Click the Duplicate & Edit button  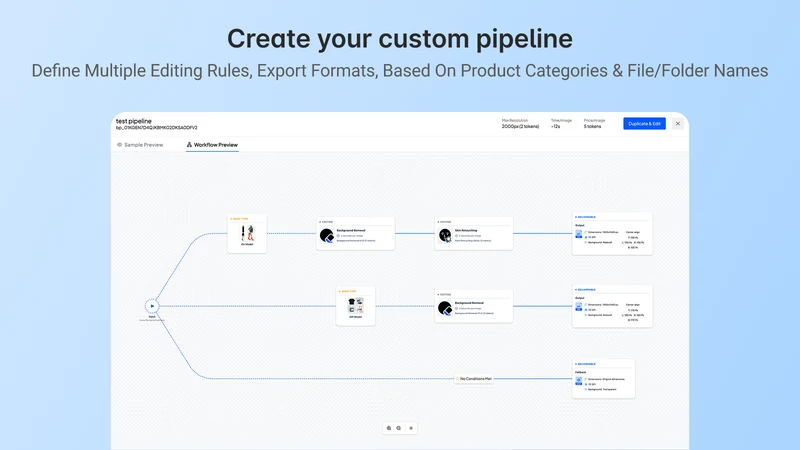644,123
